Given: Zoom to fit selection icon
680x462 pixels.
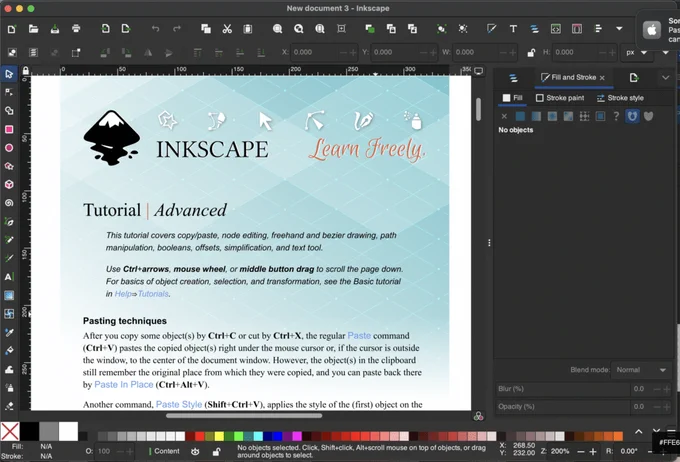Looking at the screenshot, I should pos(278,29).
